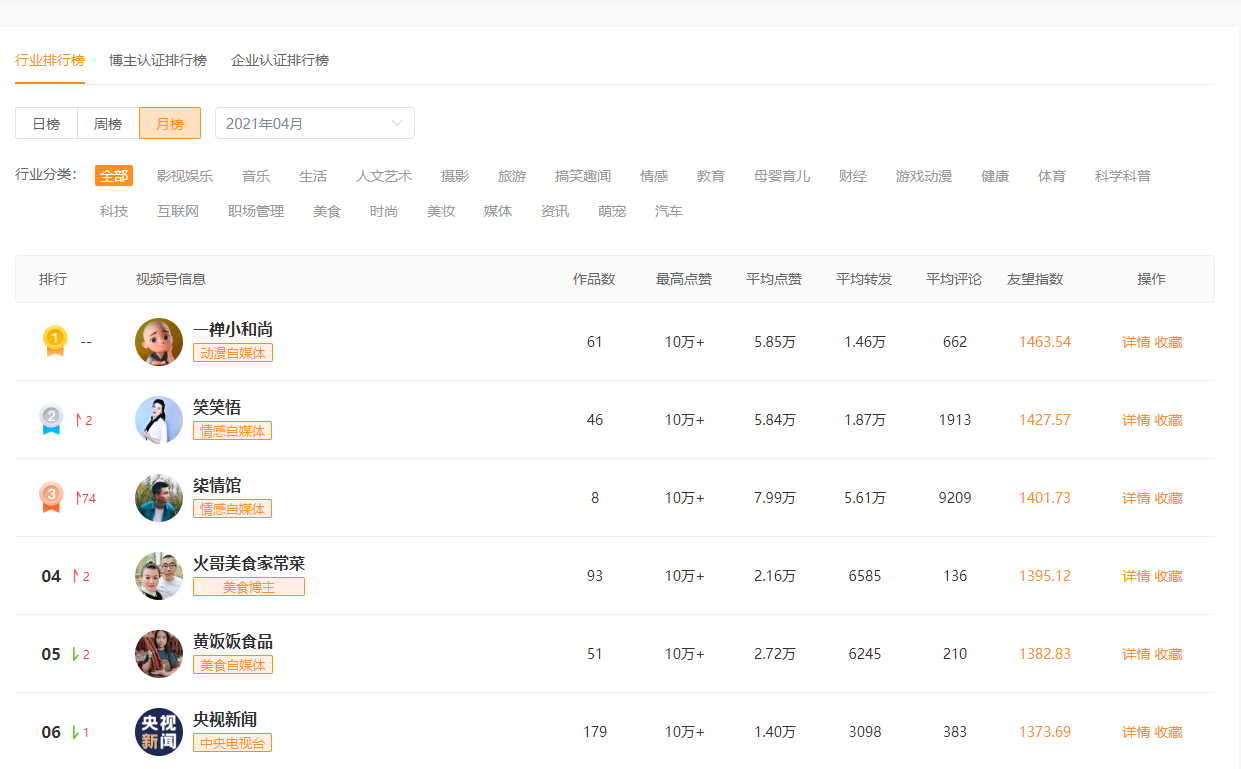Click the chevron arrow in date selector
Viewport: 1241px width, 769px height.
[397, 123]
